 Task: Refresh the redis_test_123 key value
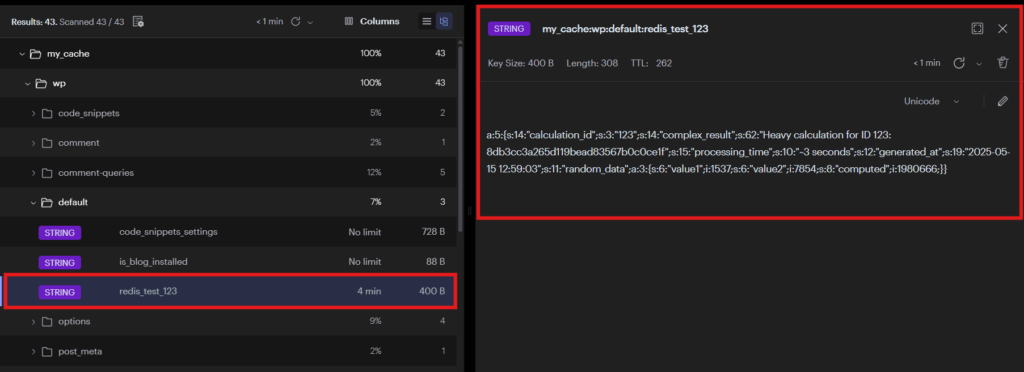click(x=959, y=63)
